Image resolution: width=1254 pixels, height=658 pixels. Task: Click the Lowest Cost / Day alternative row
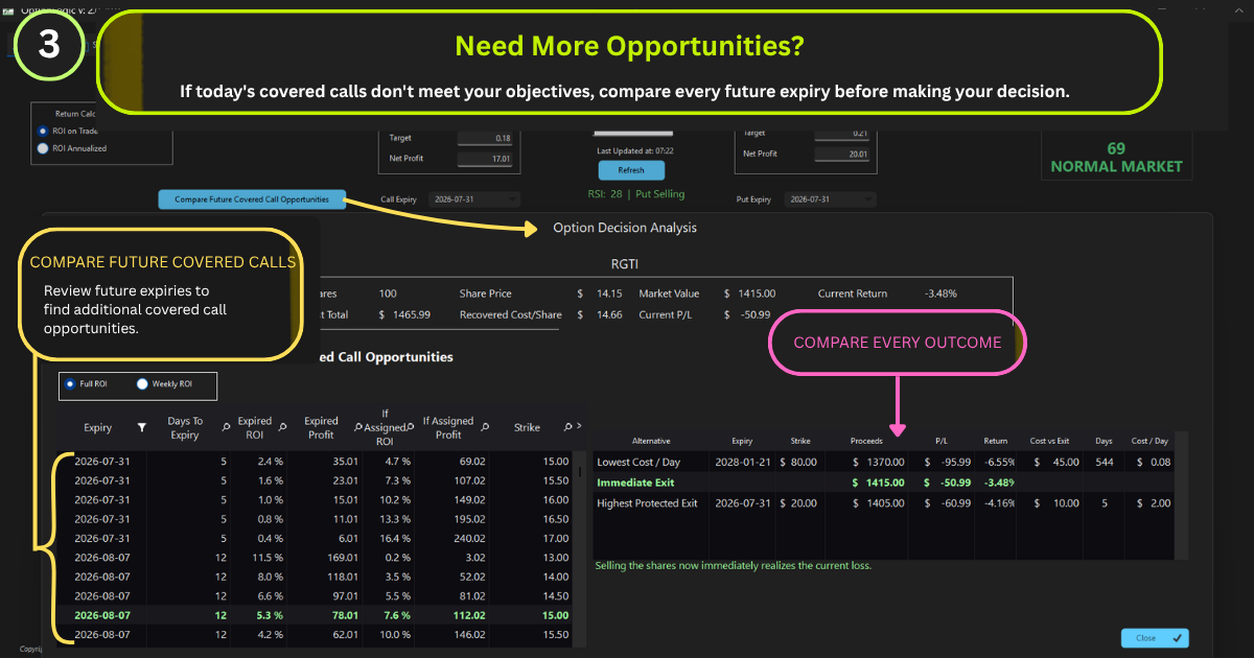click(883, 462)
